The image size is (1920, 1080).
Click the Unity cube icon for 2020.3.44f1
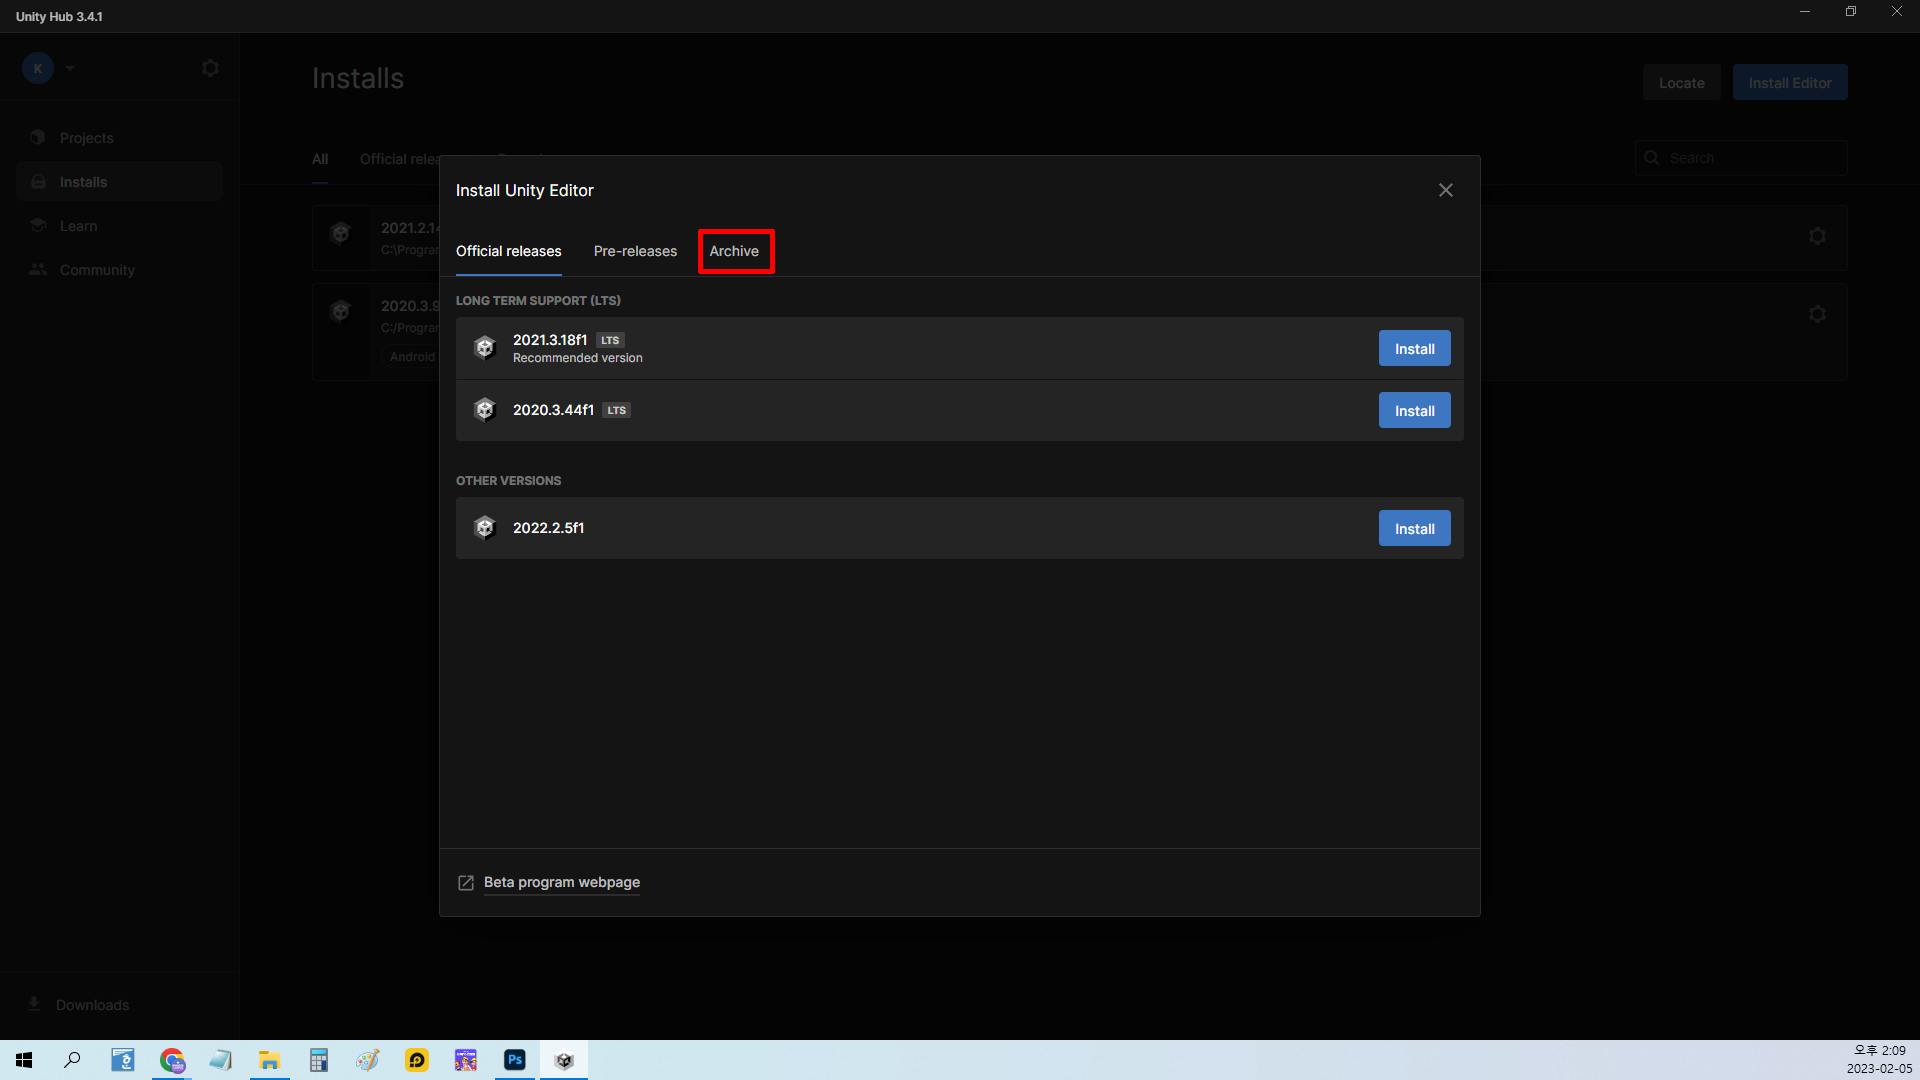click(485, 410)
